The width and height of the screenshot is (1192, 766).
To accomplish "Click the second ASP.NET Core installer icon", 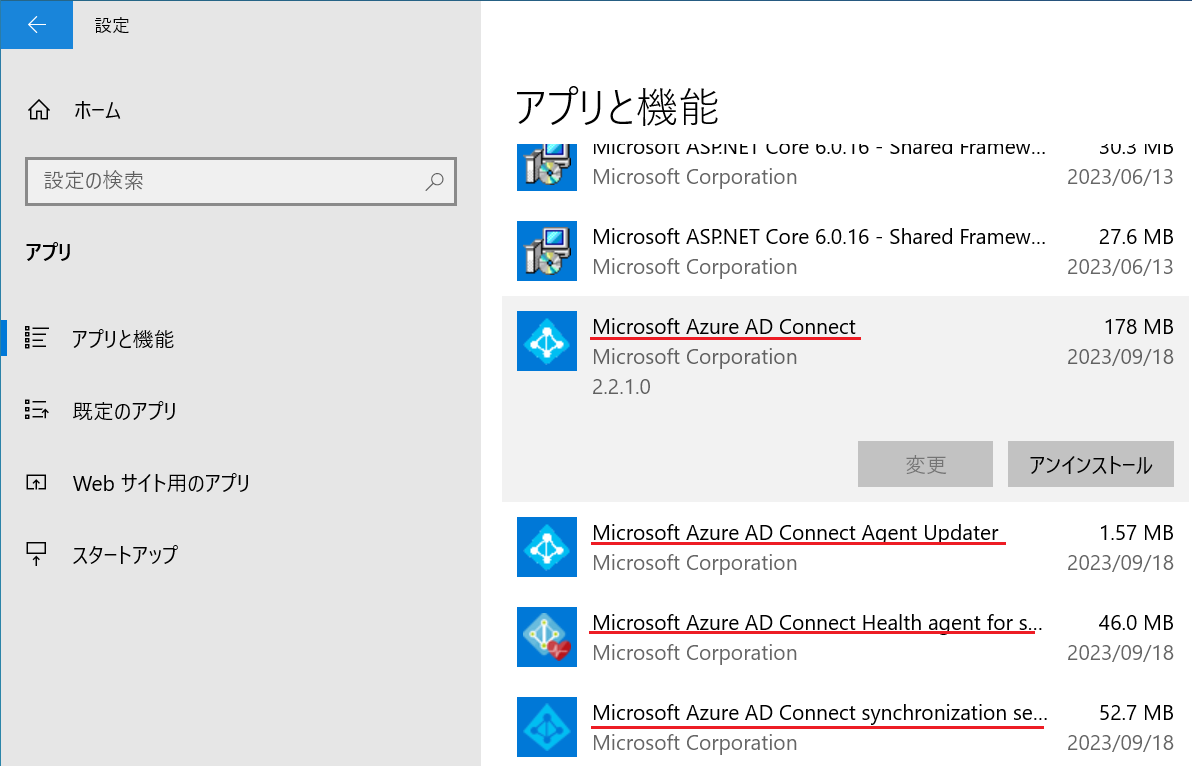I will point(547,251).
